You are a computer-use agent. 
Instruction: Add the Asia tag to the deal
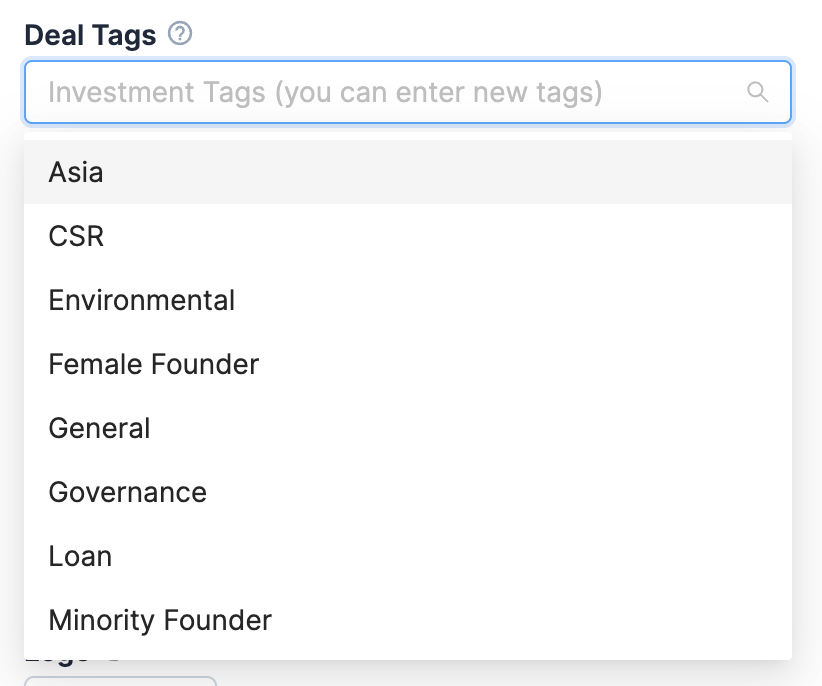pos(76,173)
